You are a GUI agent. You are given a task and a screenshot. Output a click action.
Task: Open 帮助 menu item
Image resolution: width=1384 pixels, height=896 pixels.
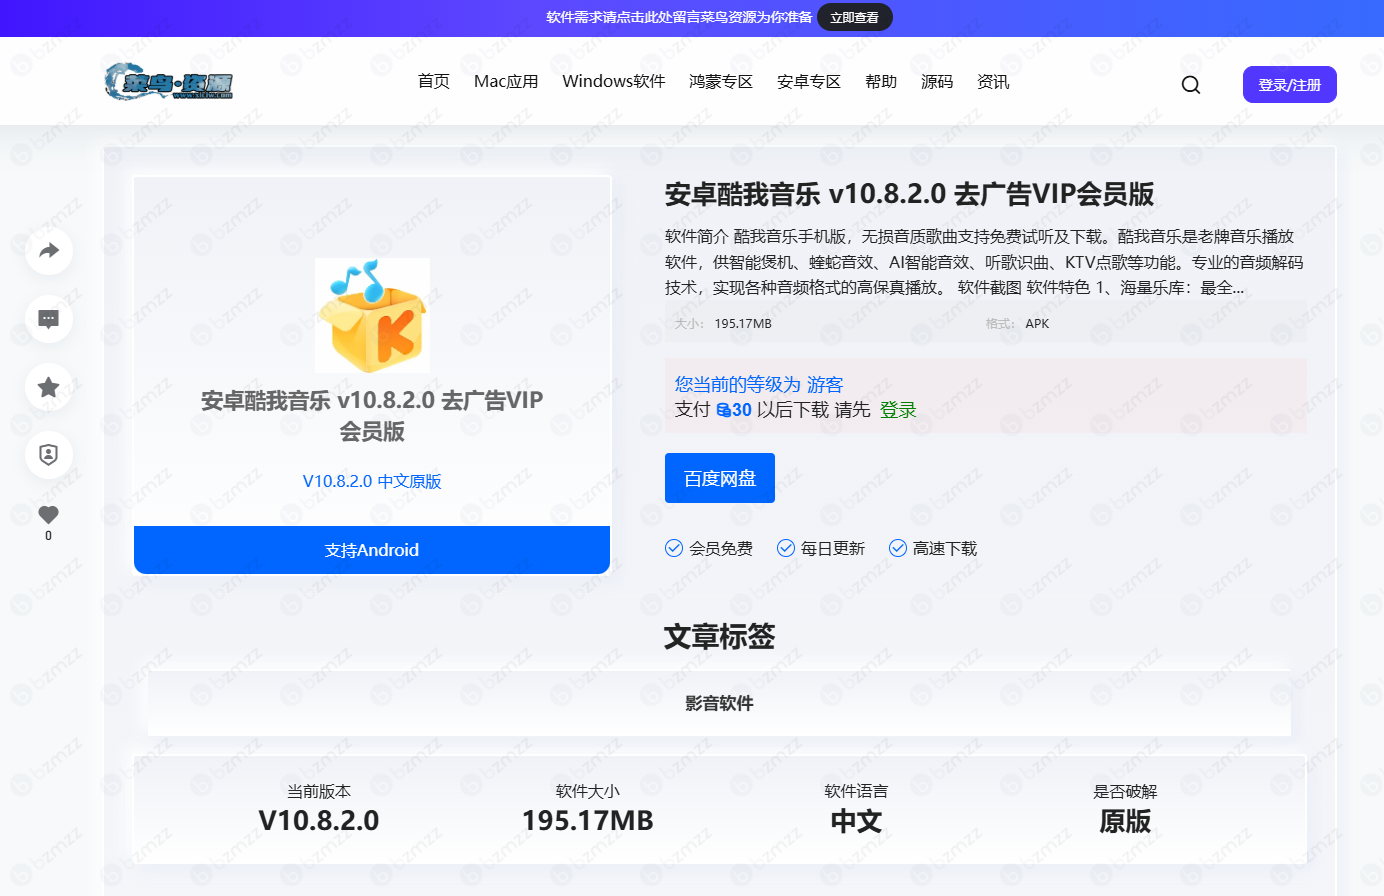click(x=881, y=82)
